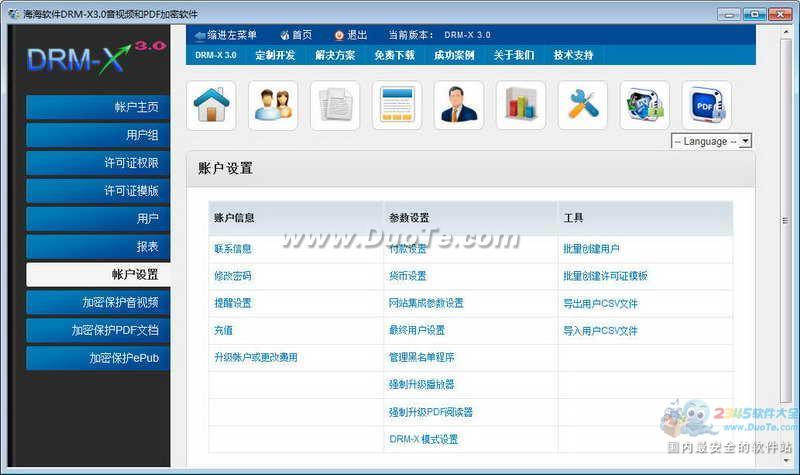
Task: Click the scrollbar up arrow
Action: coord(786,32)
